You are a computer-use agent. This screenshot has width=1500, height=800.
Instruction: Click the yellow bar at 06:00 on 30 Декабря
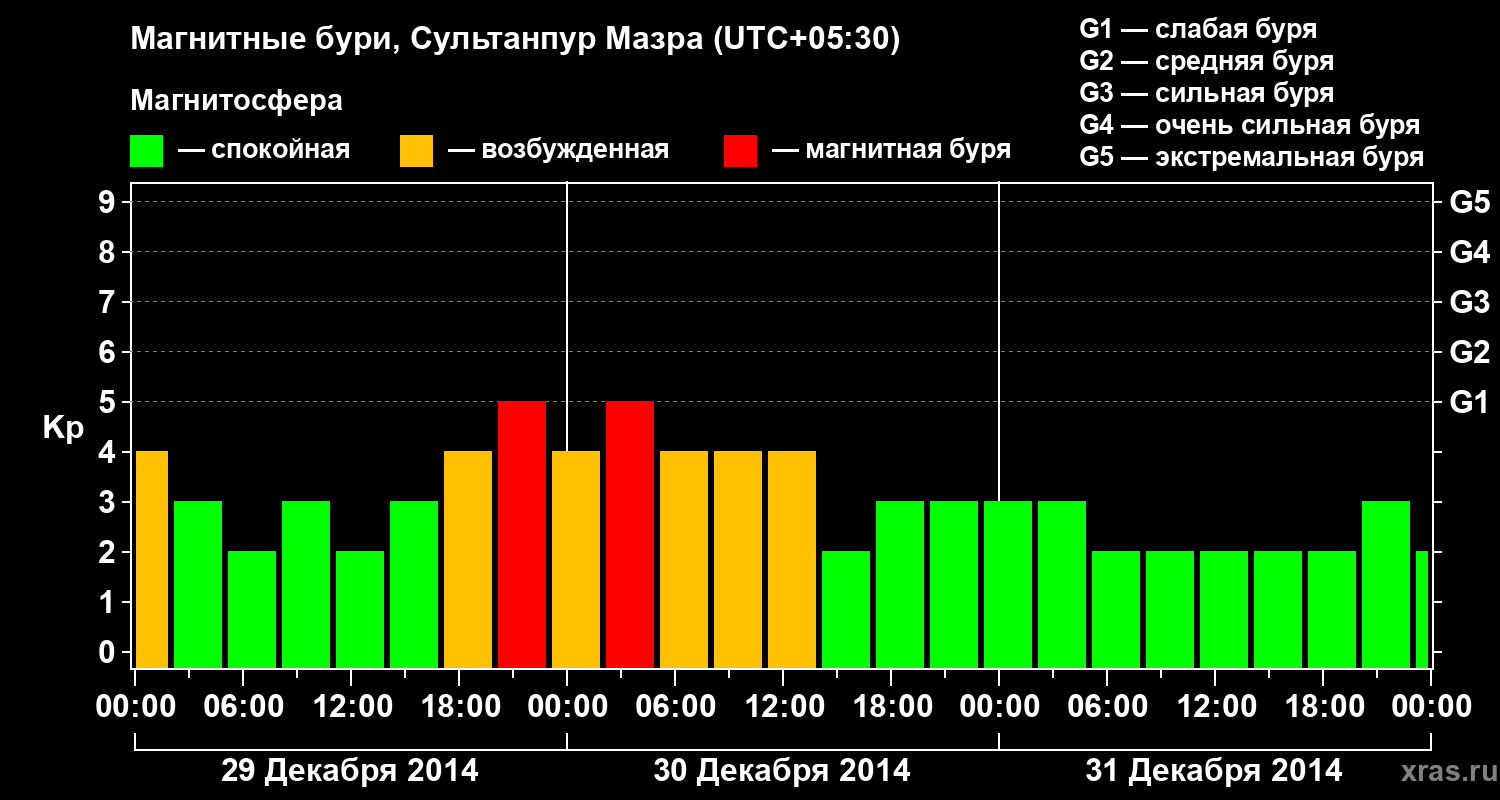click(x=684, y=560)
